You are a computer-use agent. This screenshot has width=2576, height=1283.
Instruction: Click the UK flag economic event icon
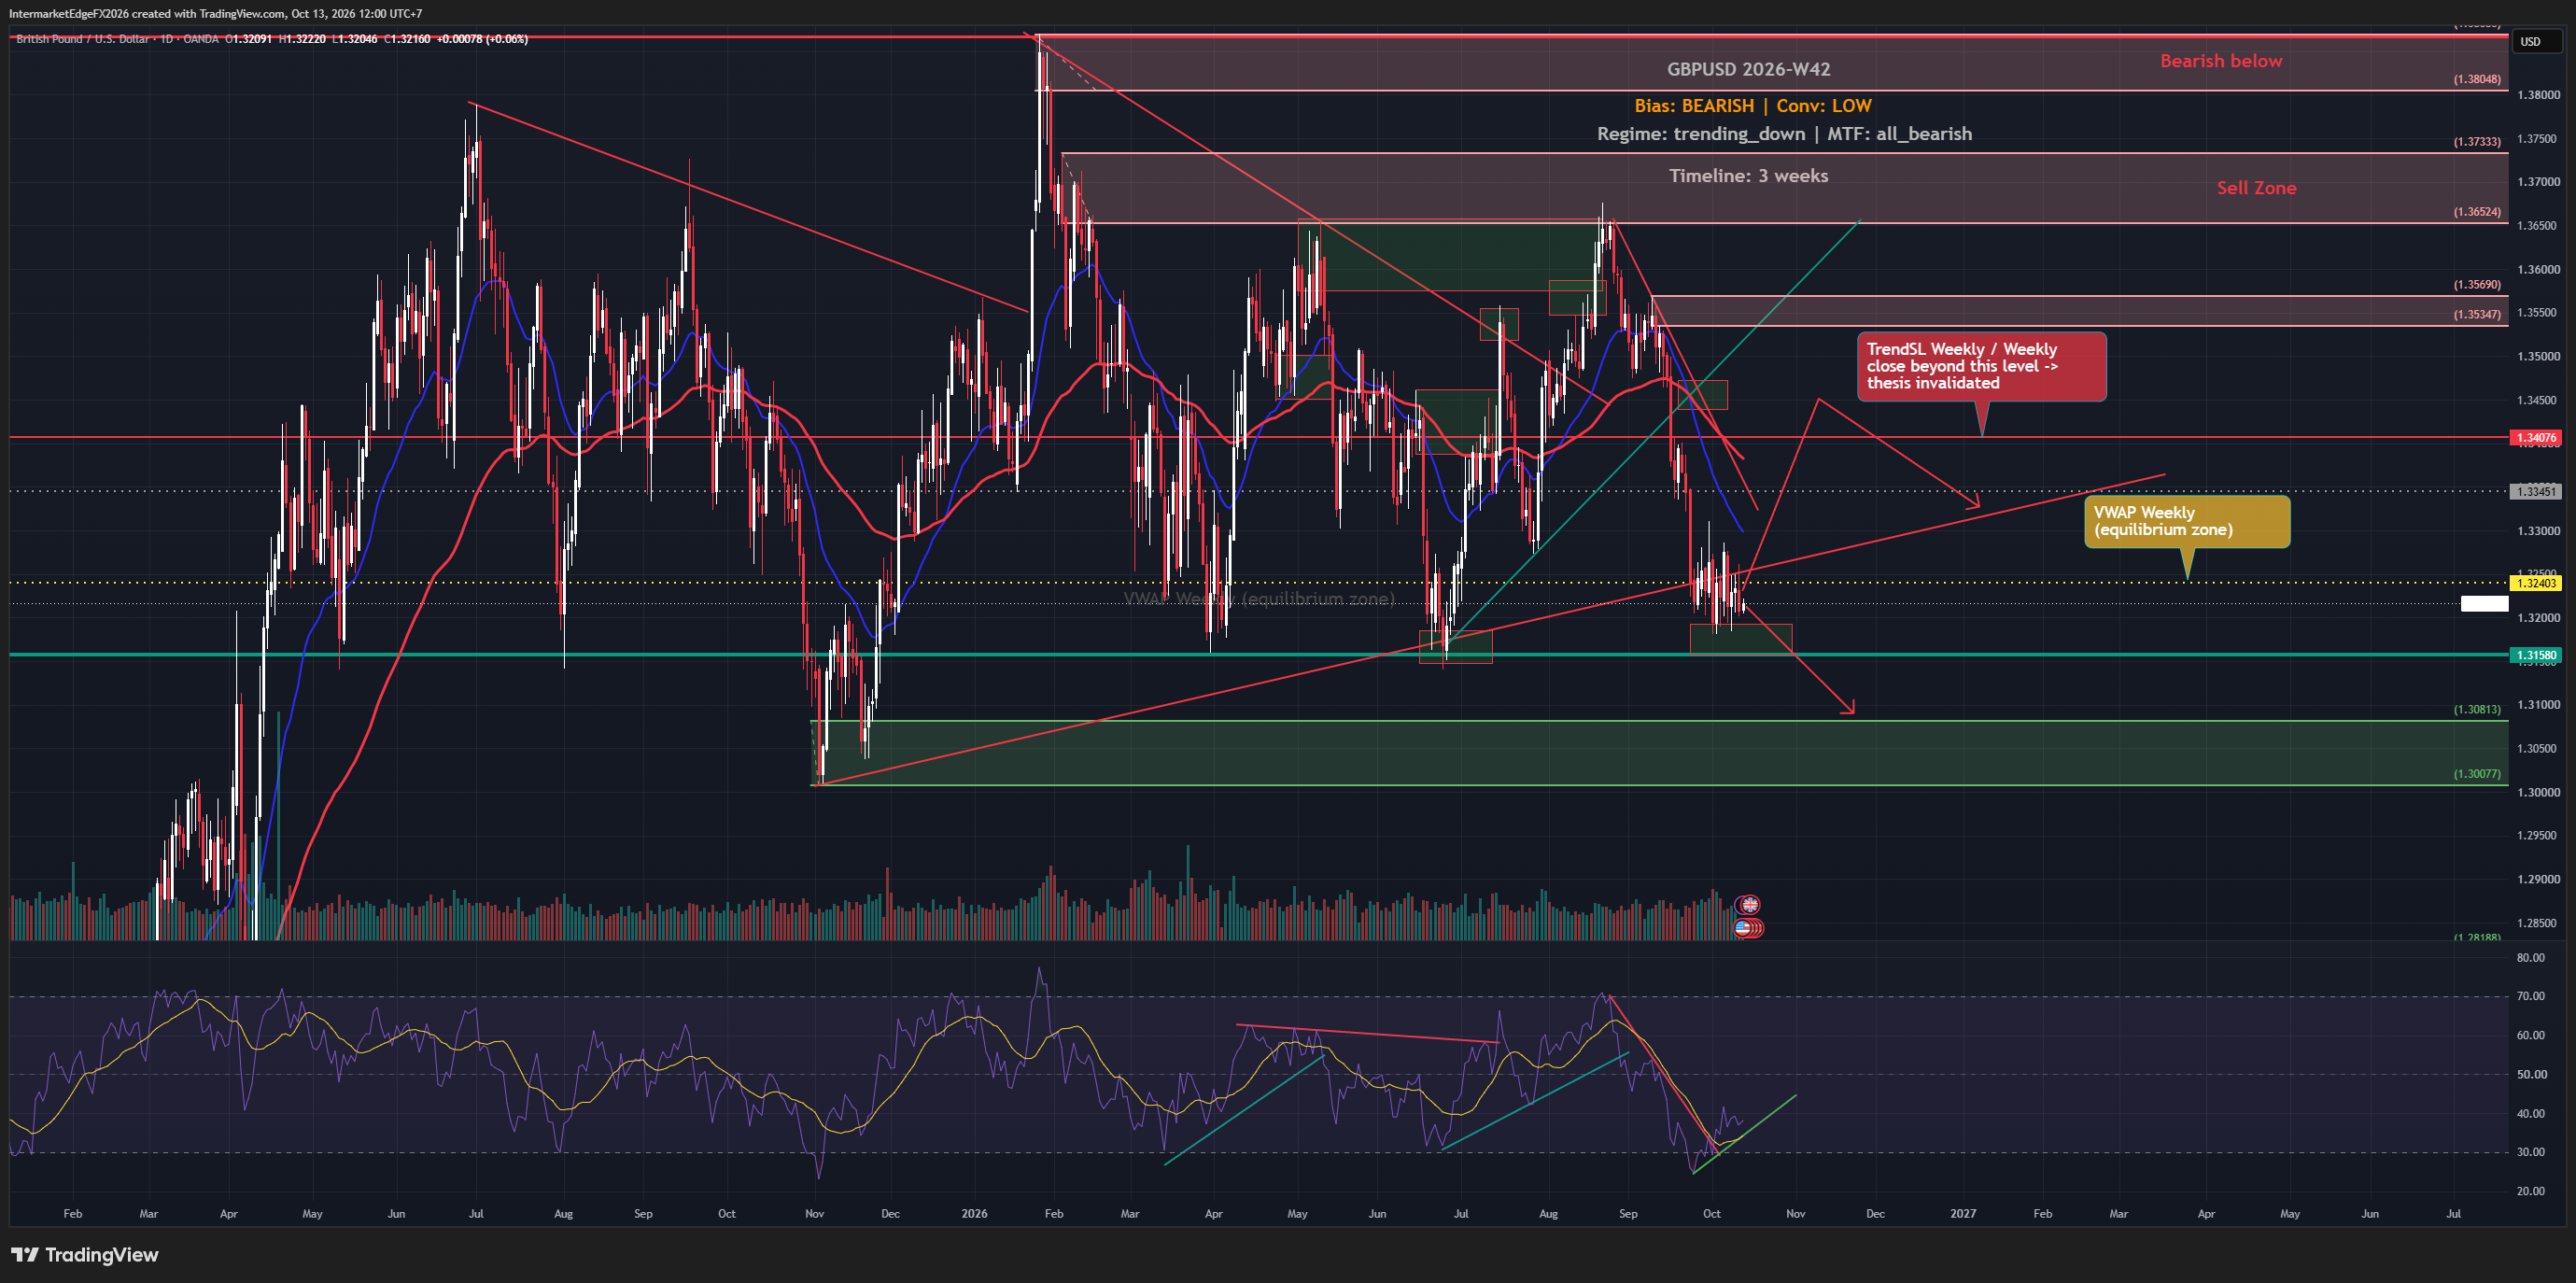pyautogui.click(x=1750, y=904)
